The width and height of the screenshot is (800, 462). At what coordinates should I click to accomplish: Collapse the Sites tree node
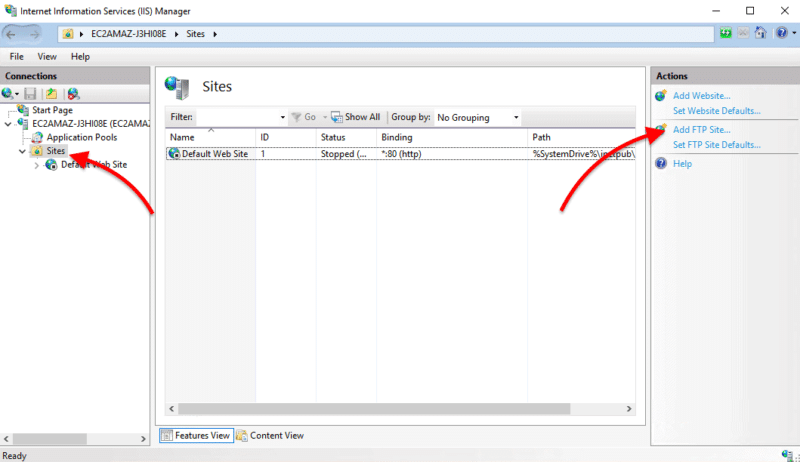tap(22, 151)
